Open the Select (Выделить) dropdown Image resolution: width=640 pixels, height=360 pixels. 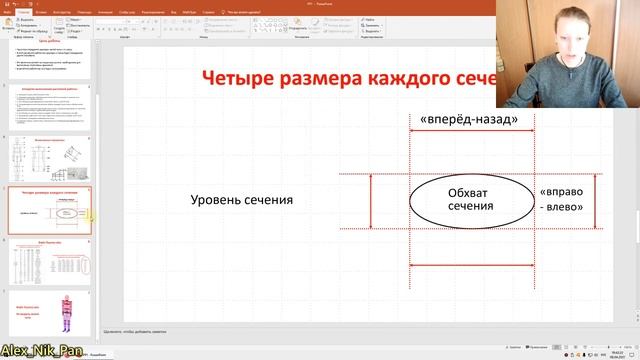click(x=371, y=31)
